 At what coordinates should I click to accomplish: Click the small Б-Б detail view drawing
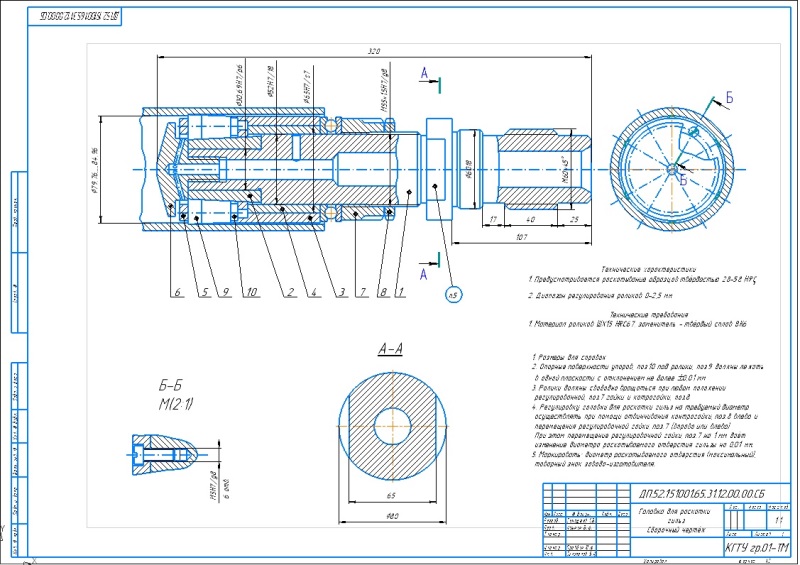coord(164,454)
